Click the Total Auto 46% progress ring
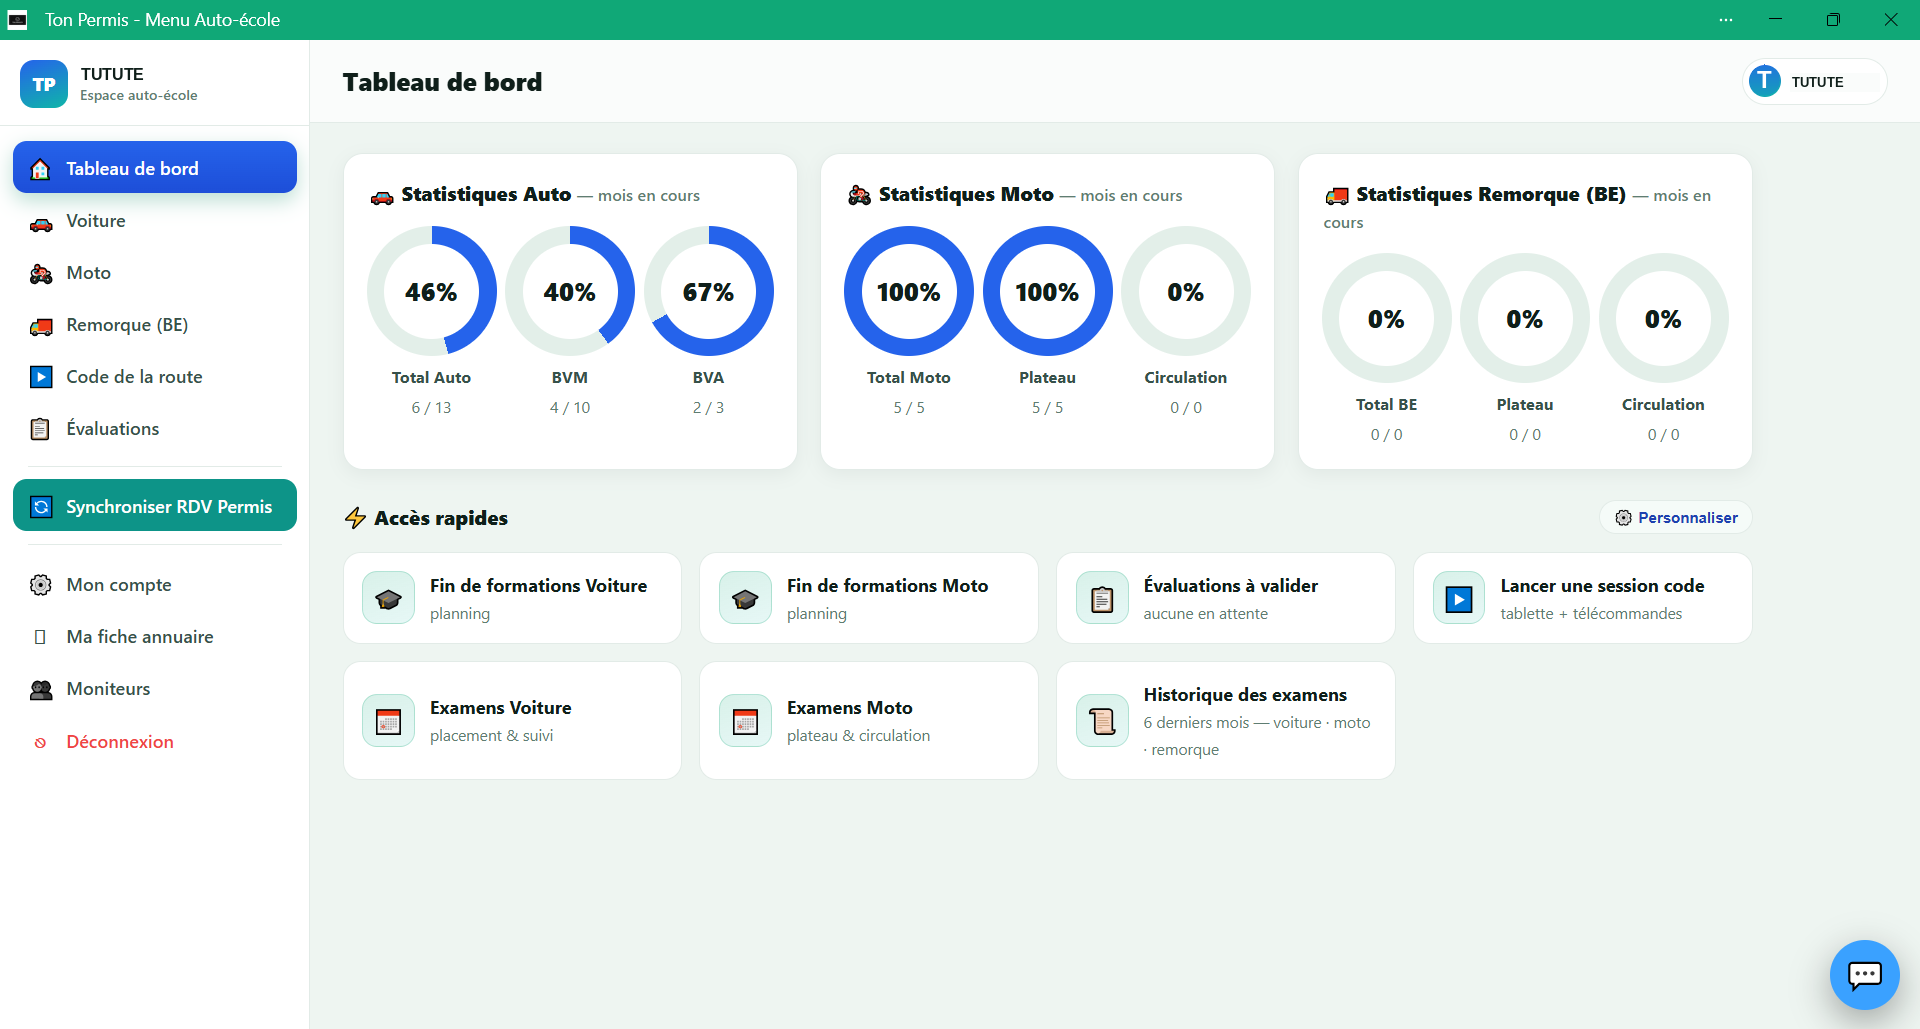The image size is (1920, 1029). pyautogui.click(x=431, y=291)
